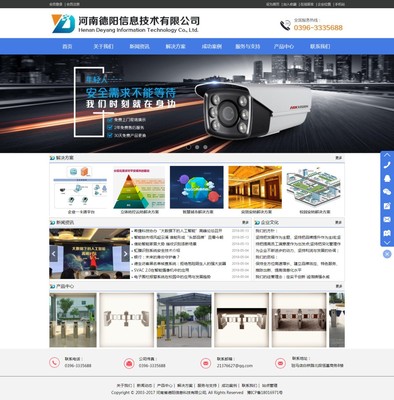The image size is (394, 400).
Task: Click footer link 关于我们
Action: point(124,386)
